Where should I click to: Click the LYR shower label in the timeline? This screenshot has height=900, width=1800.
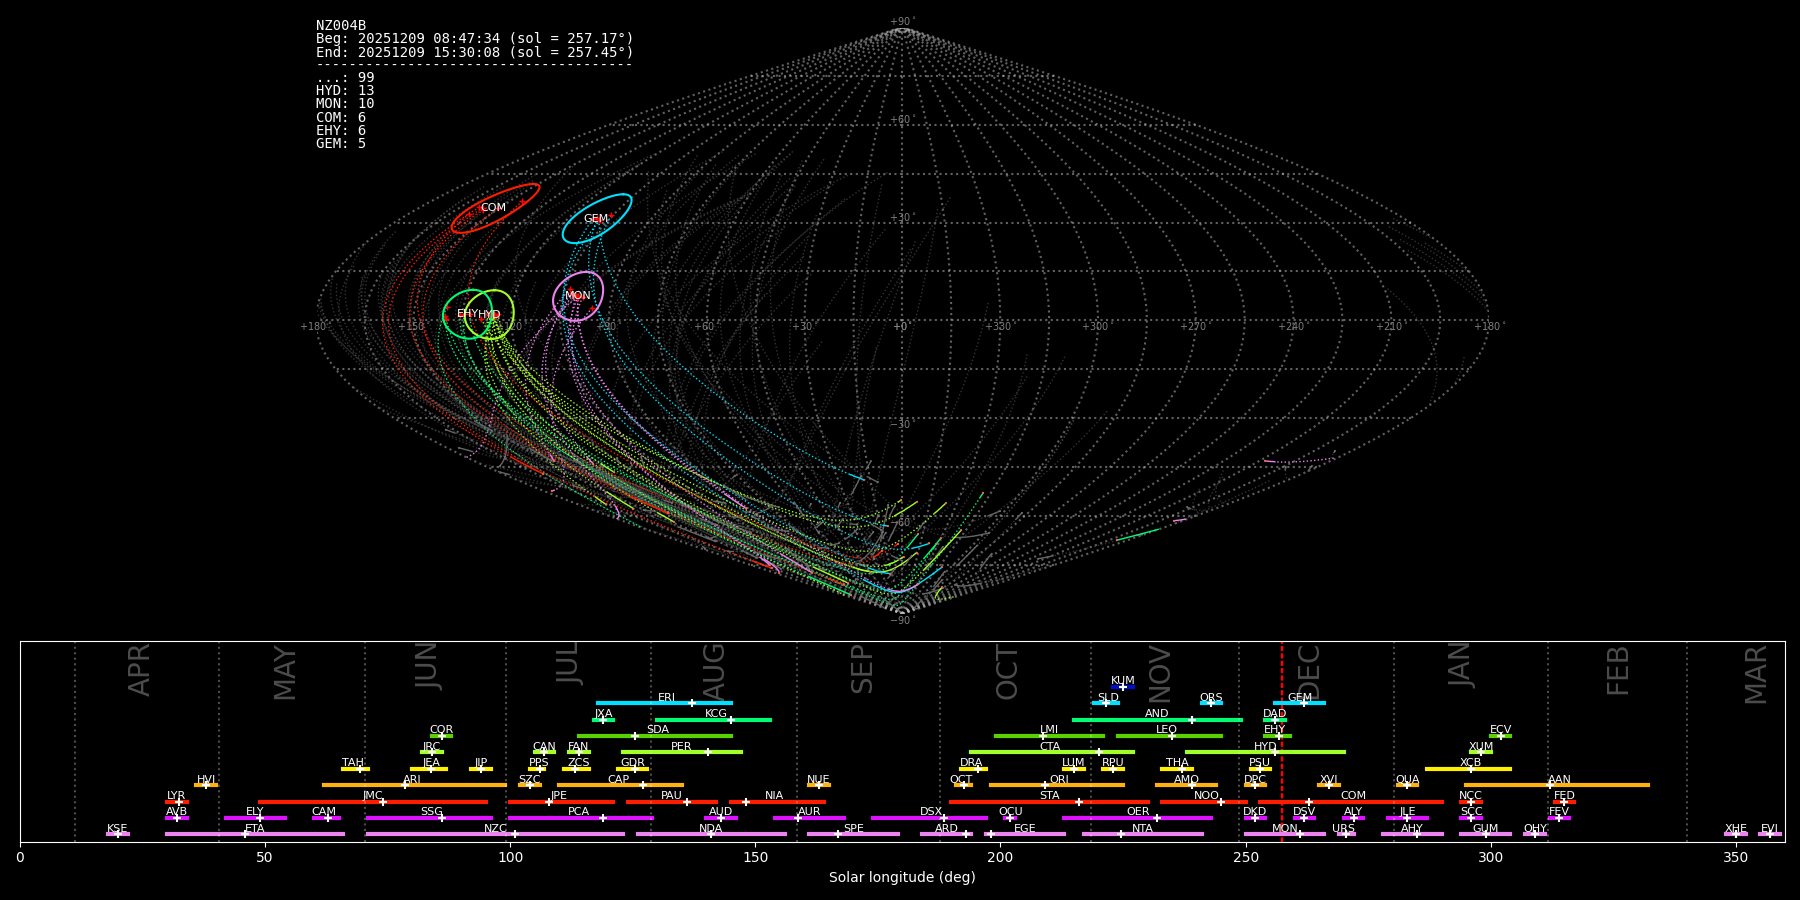[176, 796]
